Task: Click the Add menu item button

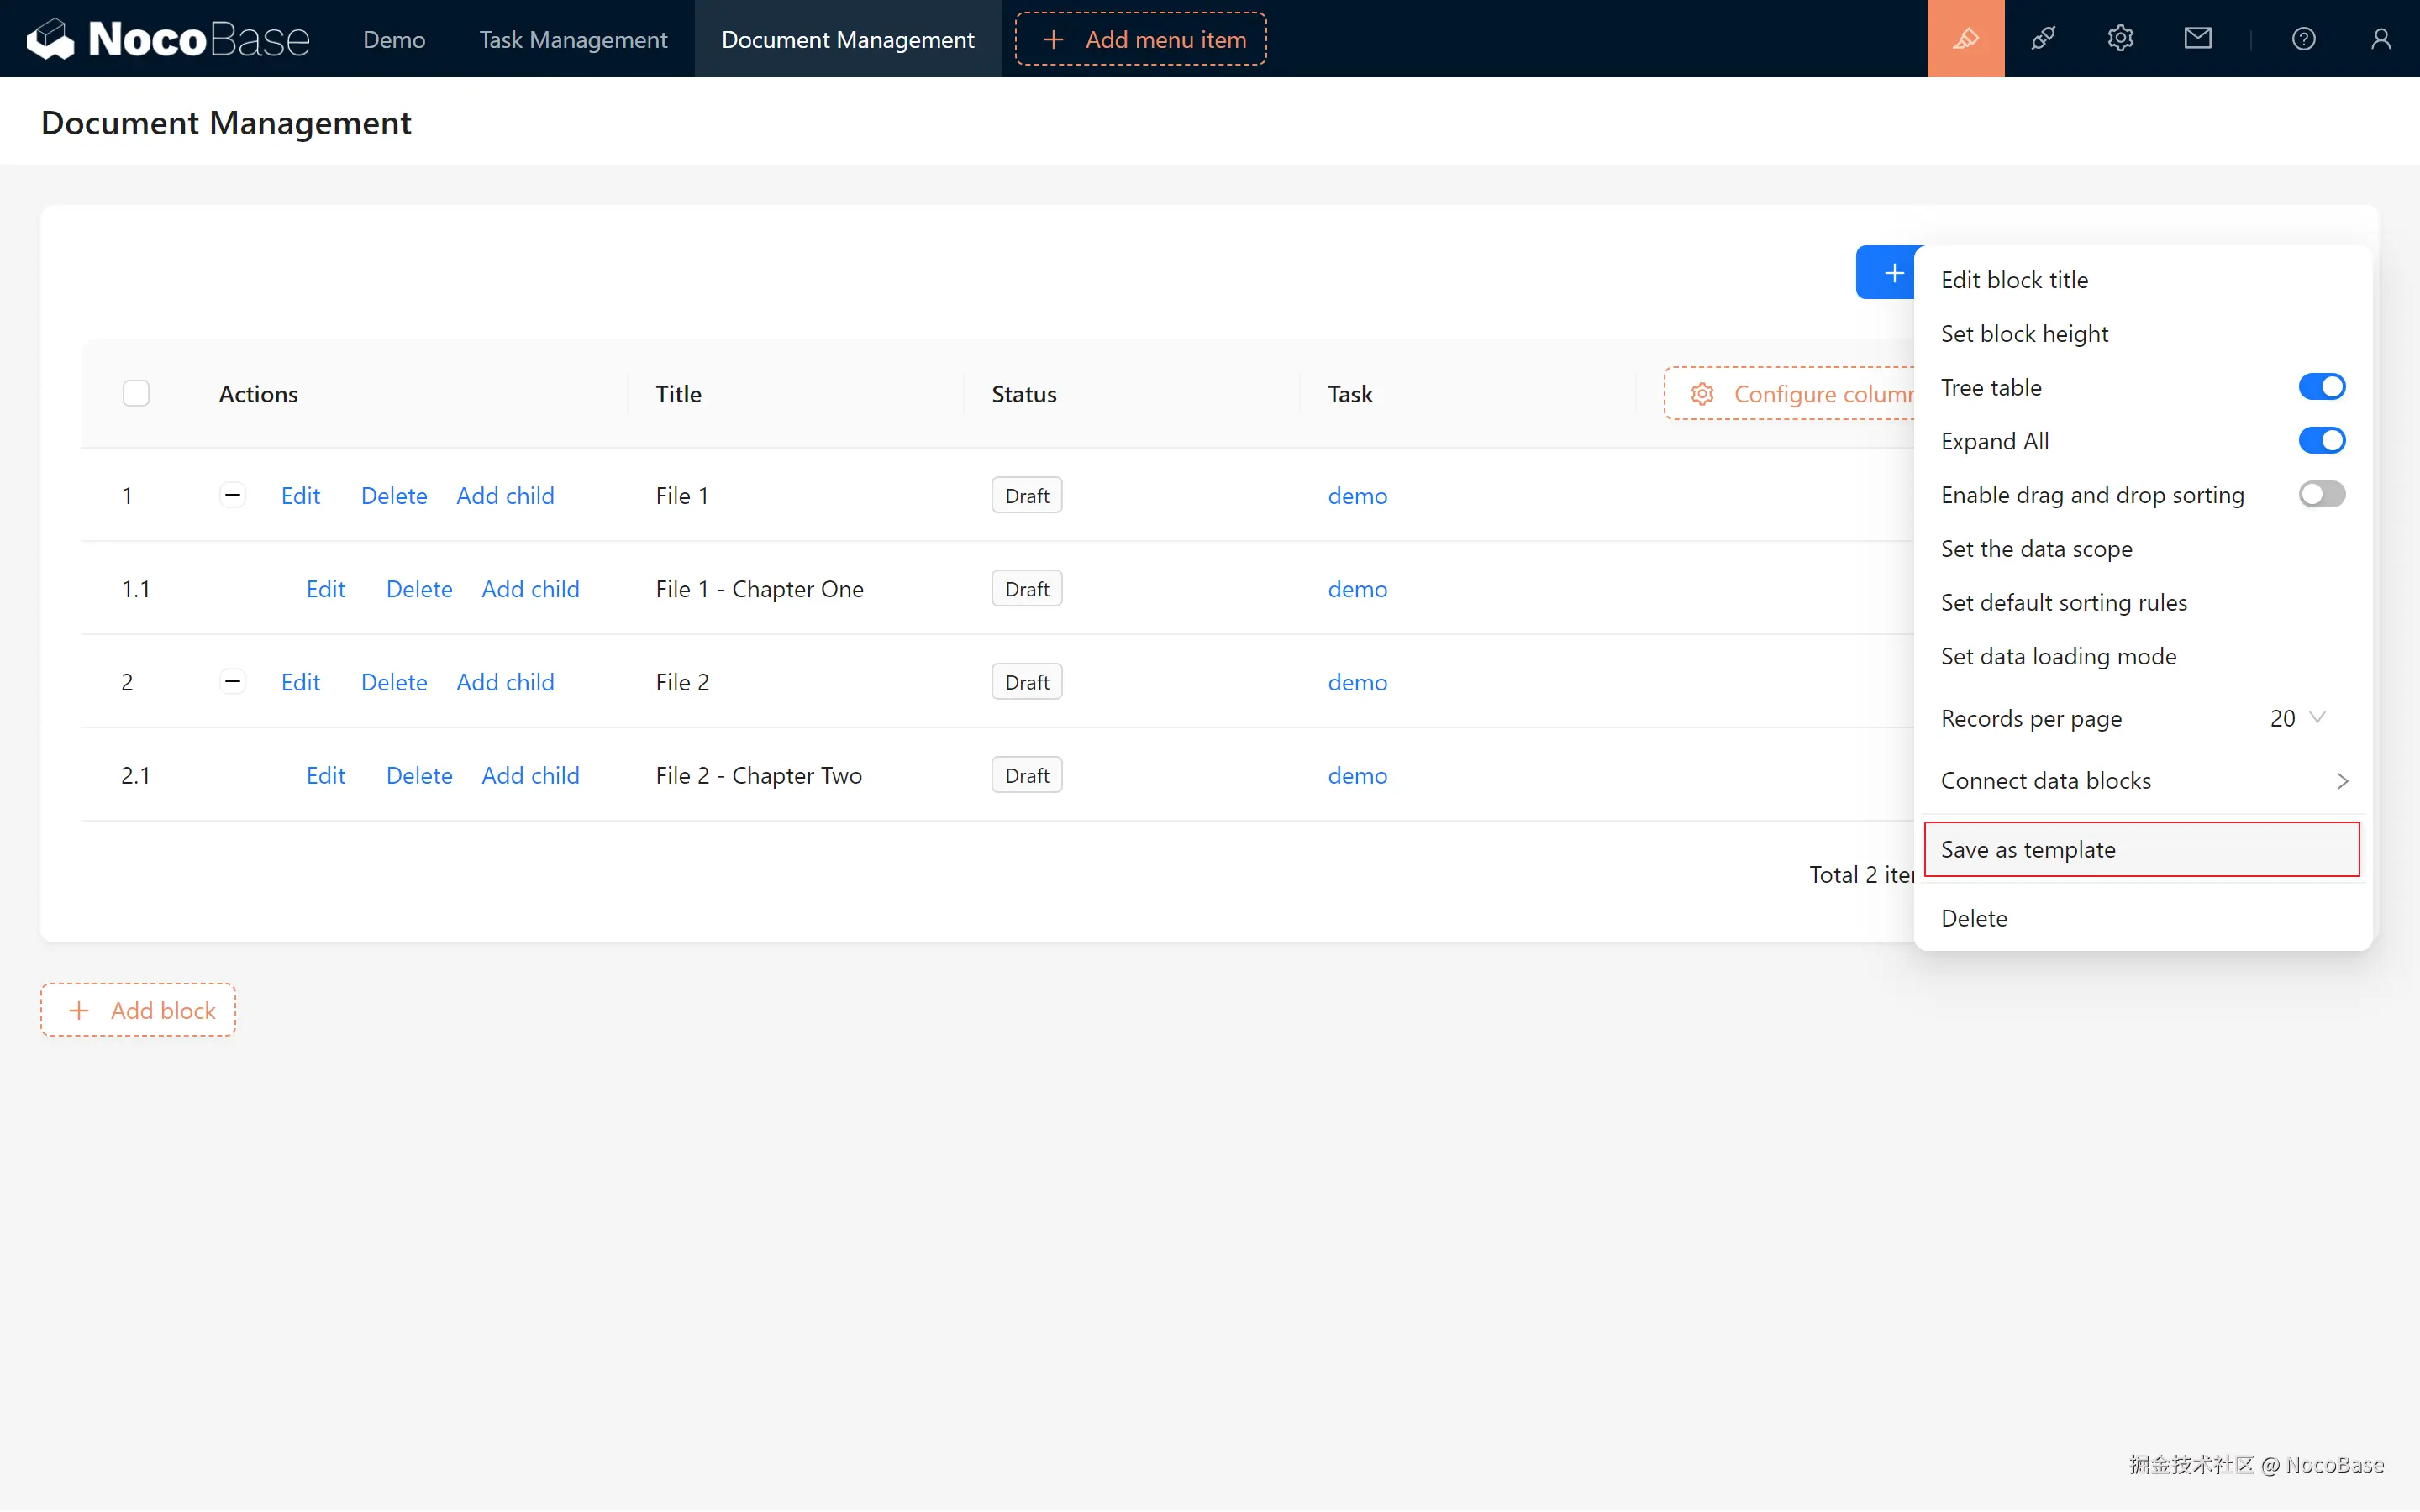Action: point(1141,39)
